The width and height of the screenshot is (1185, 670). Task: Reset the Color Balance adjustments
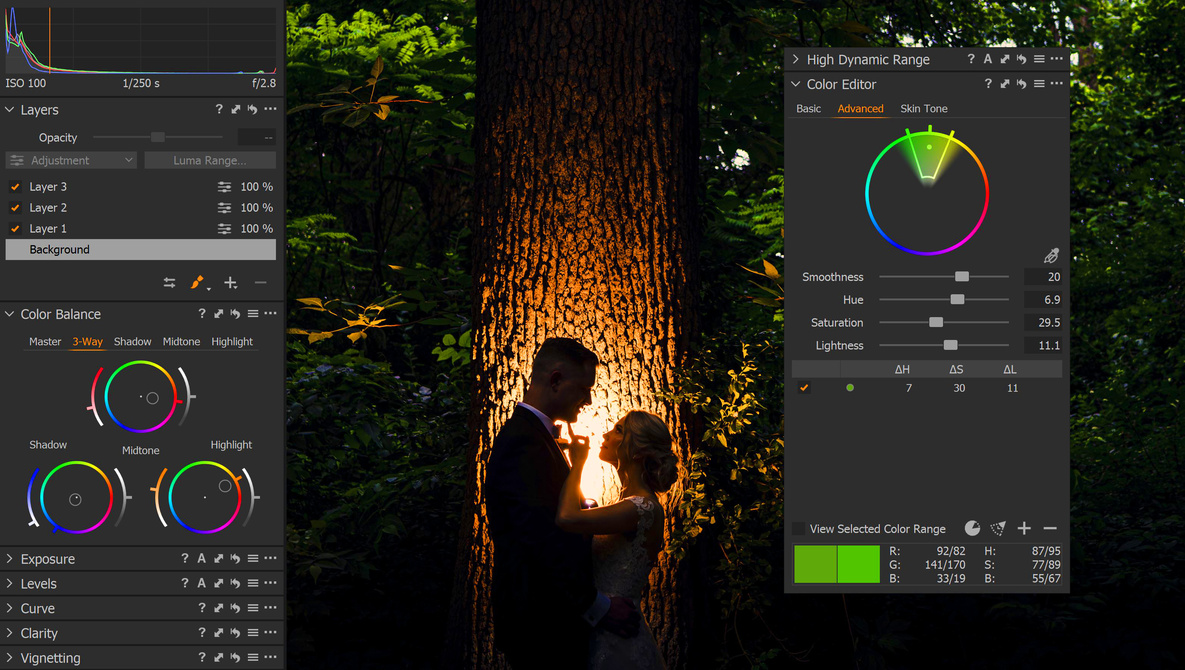click(235, 314)
